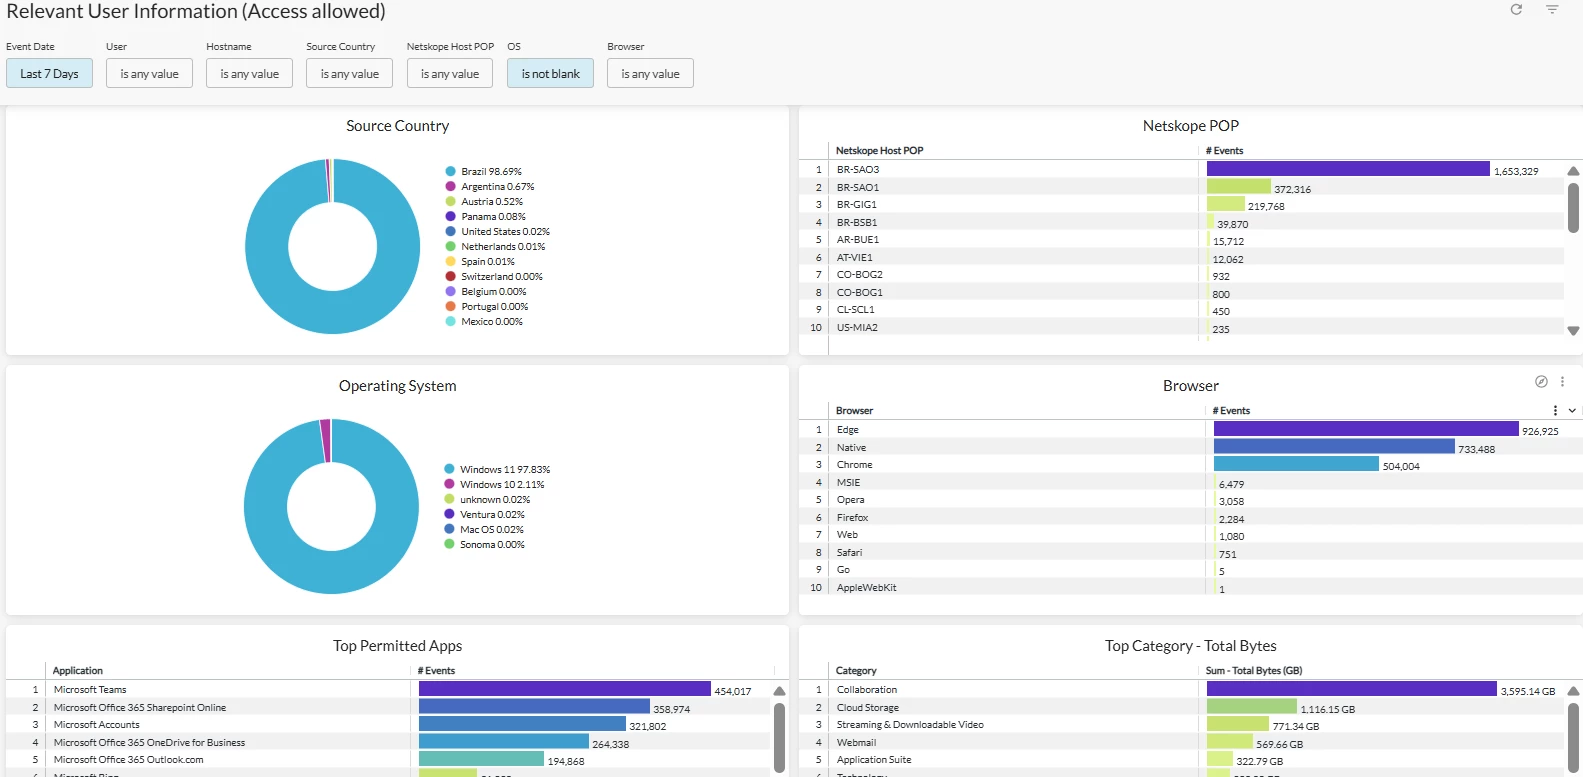Open Event Date filter Last 7 Days
This screenshot has width=1583, height=777.
pos(49,73)
